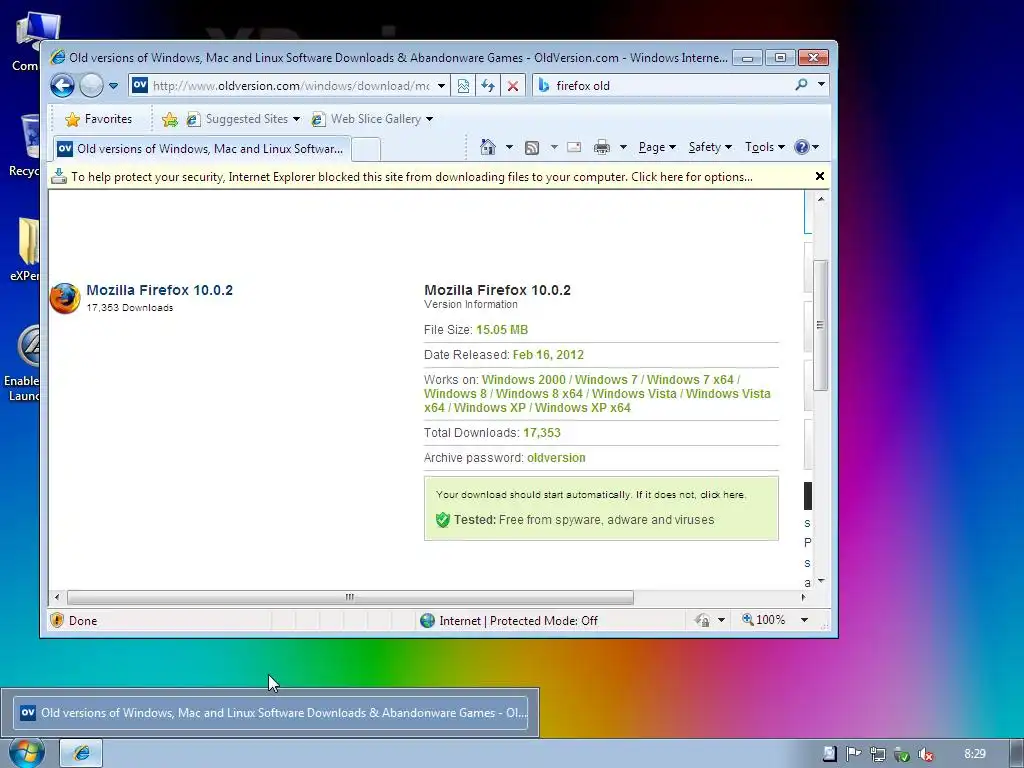
Task: Click the horizontal scrollbar left arrow
Action: (57, 597)
